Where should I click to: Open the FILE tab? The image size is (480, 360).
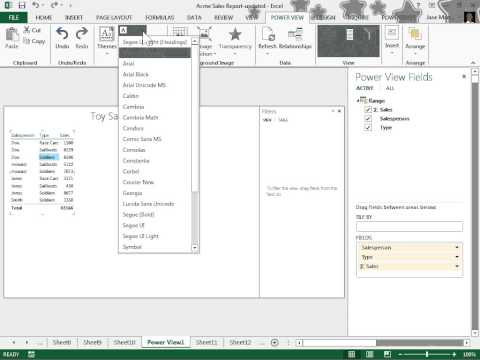pos(13,17)
